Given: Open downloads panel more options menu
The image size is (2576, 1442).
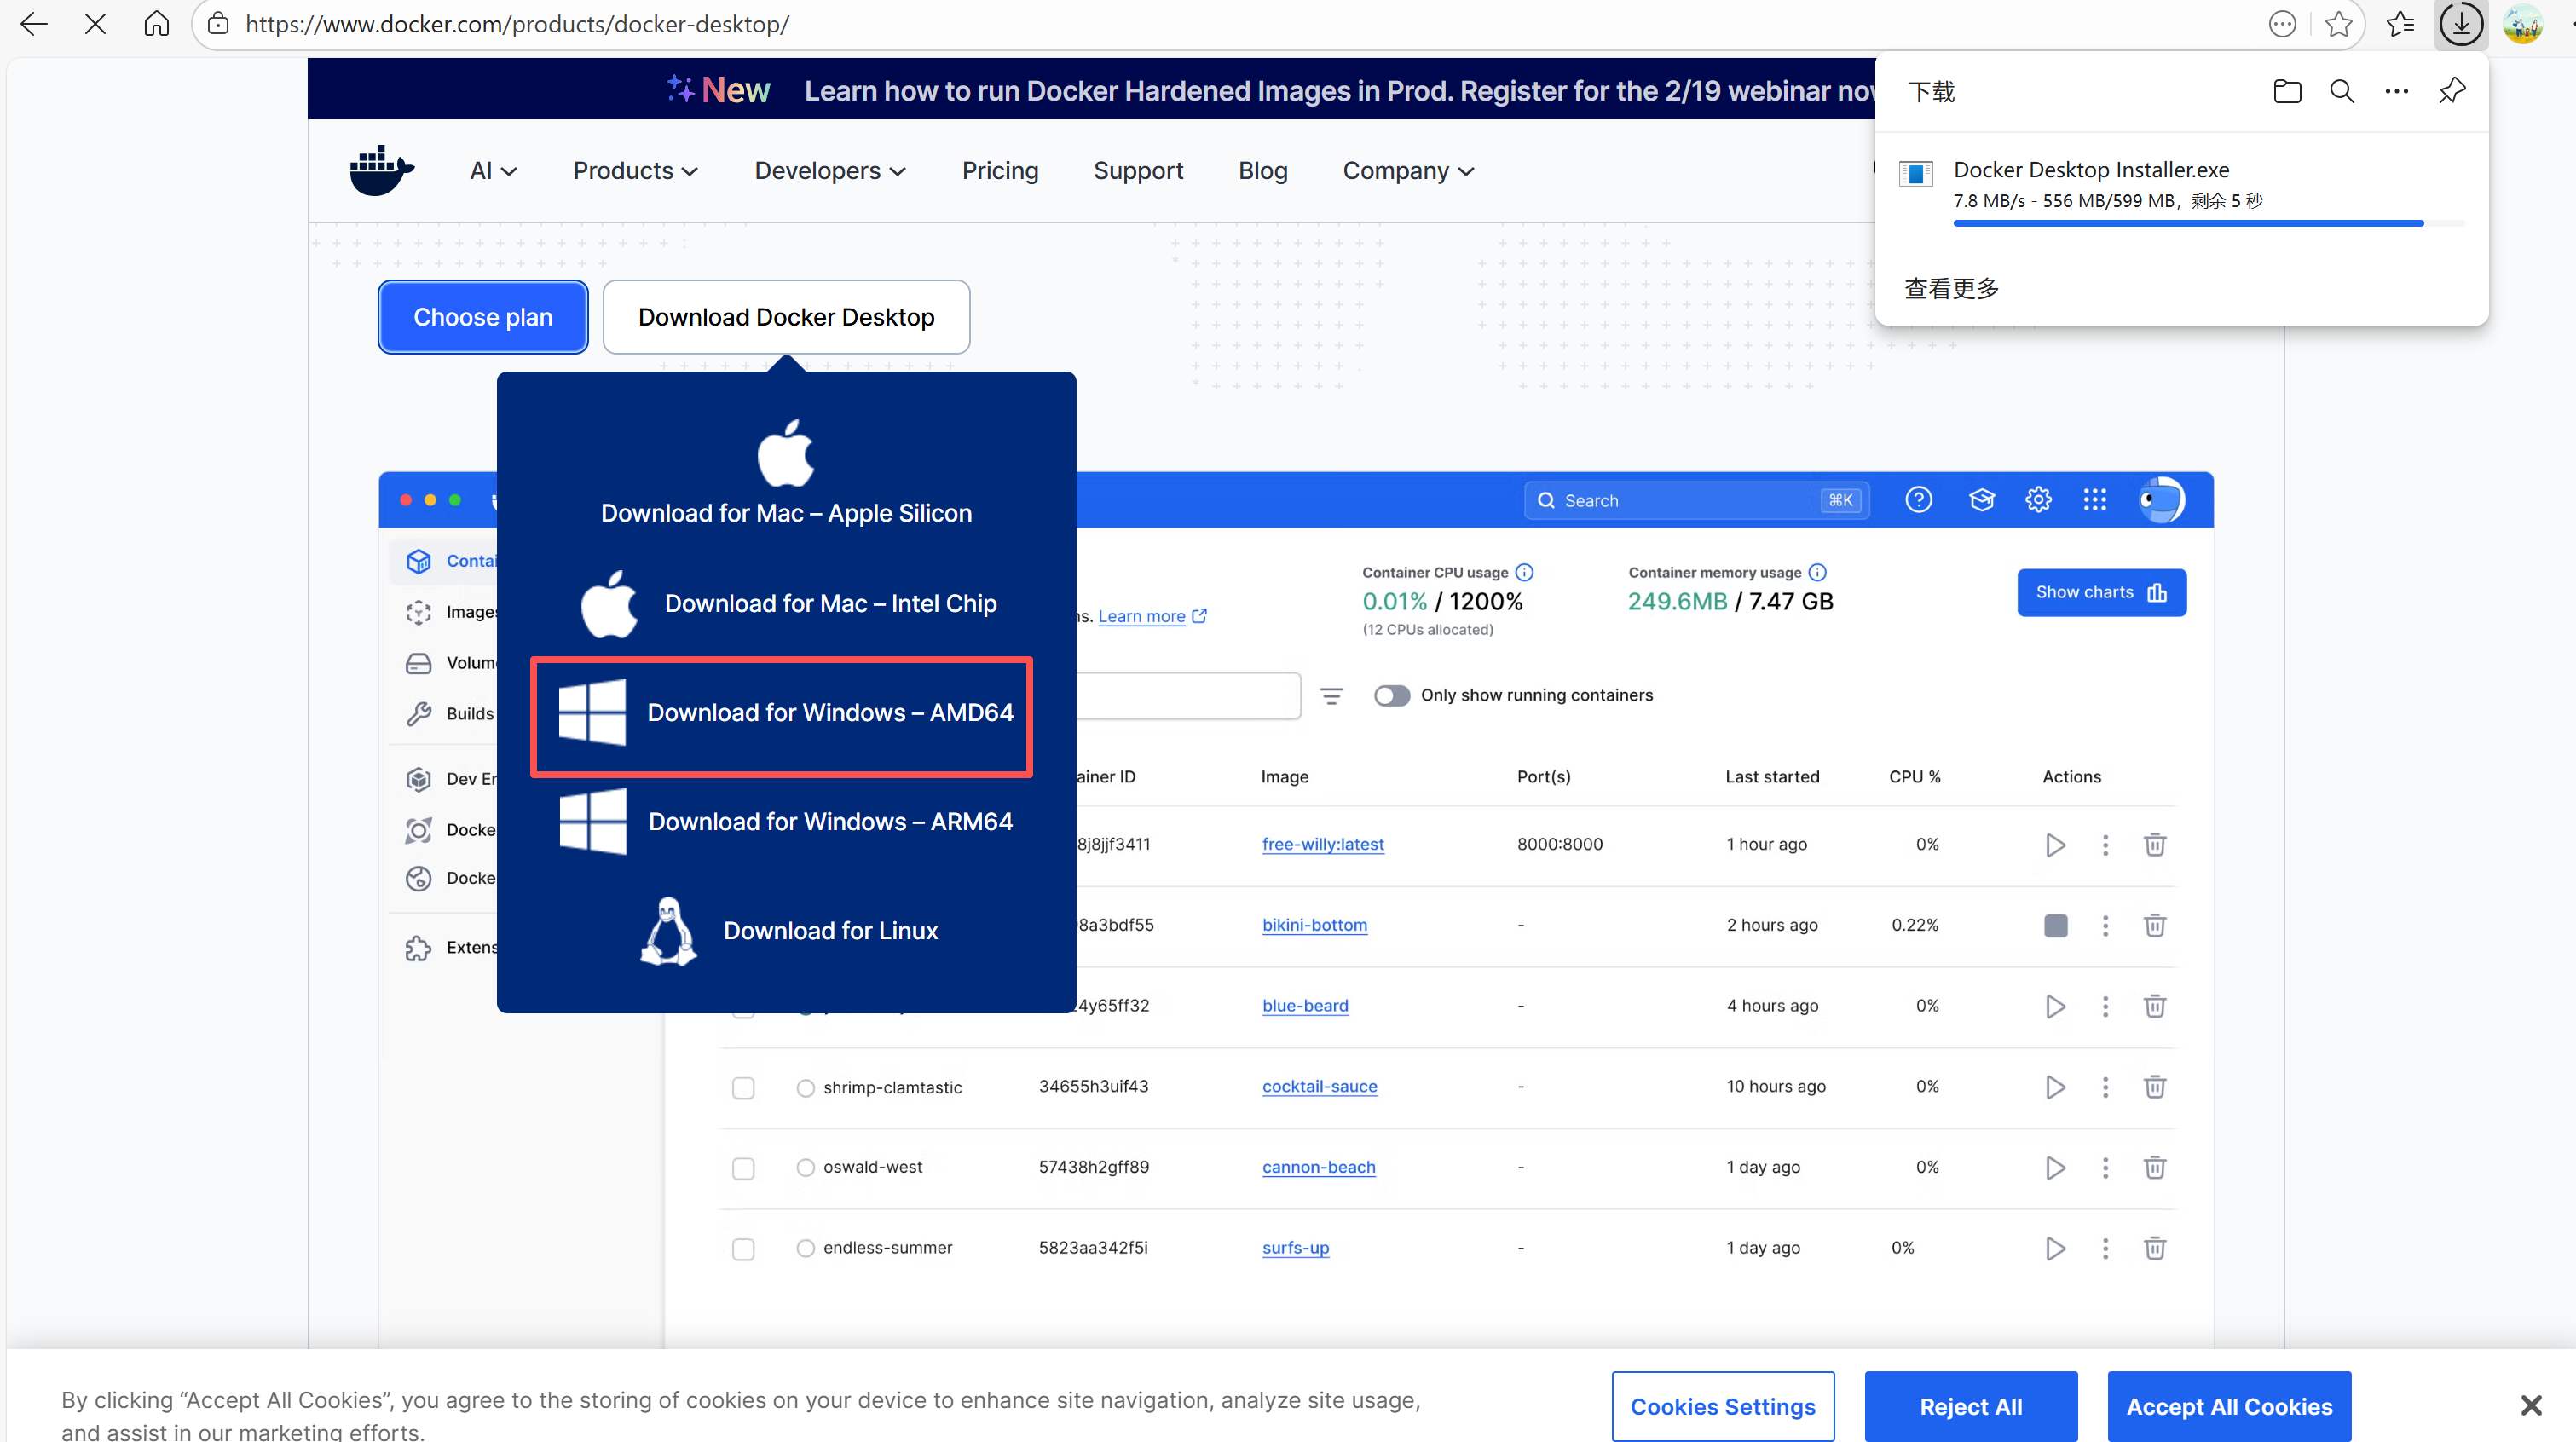Looking at the screenshot, I should pos(2396,92).
